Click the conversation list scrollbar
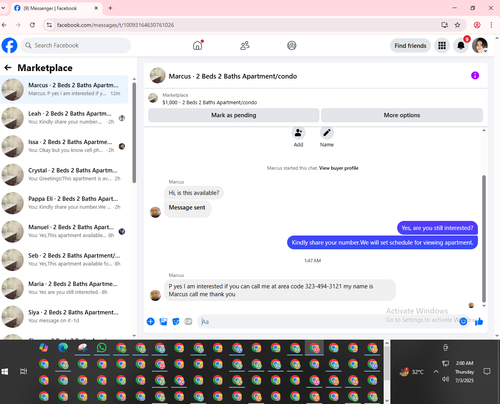500x404 pixels. click(x=134, y=132)
